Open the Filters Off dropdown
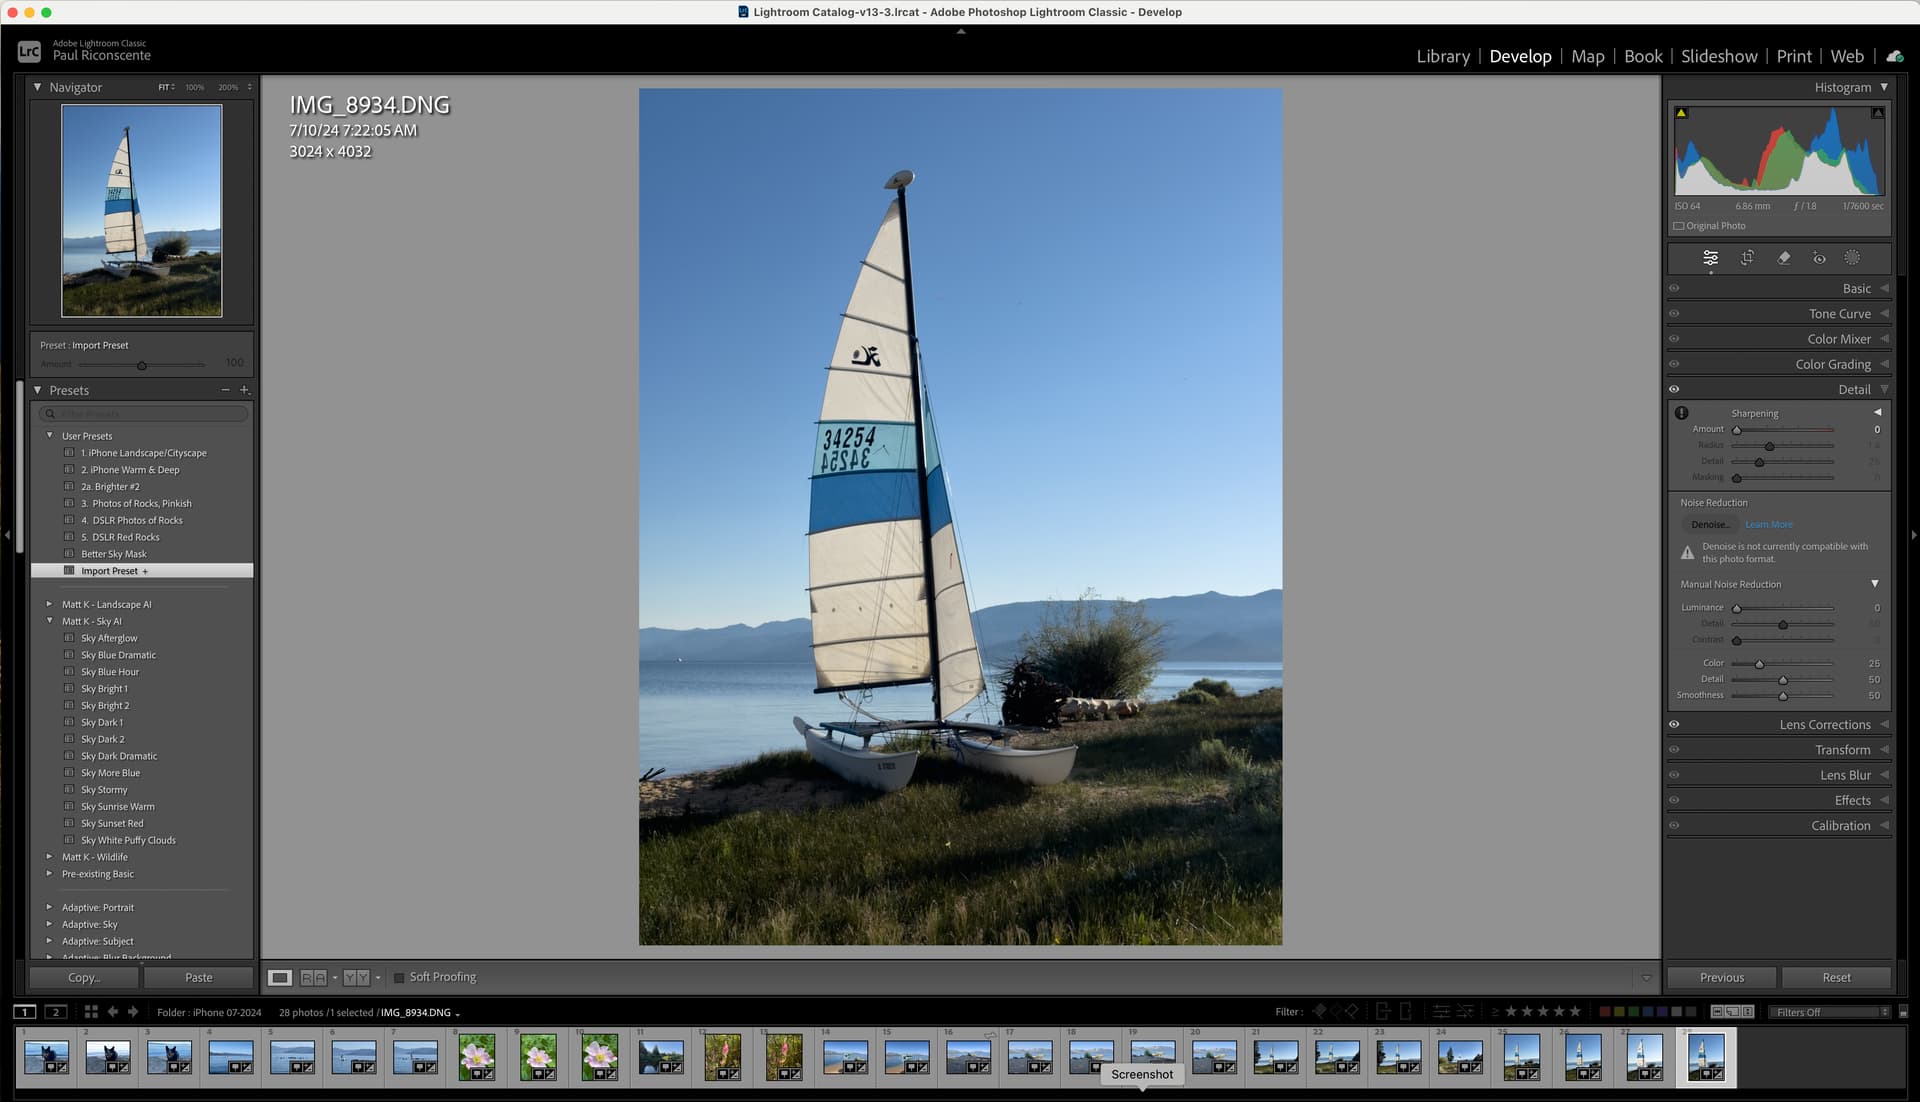 click(1831, 1012)
